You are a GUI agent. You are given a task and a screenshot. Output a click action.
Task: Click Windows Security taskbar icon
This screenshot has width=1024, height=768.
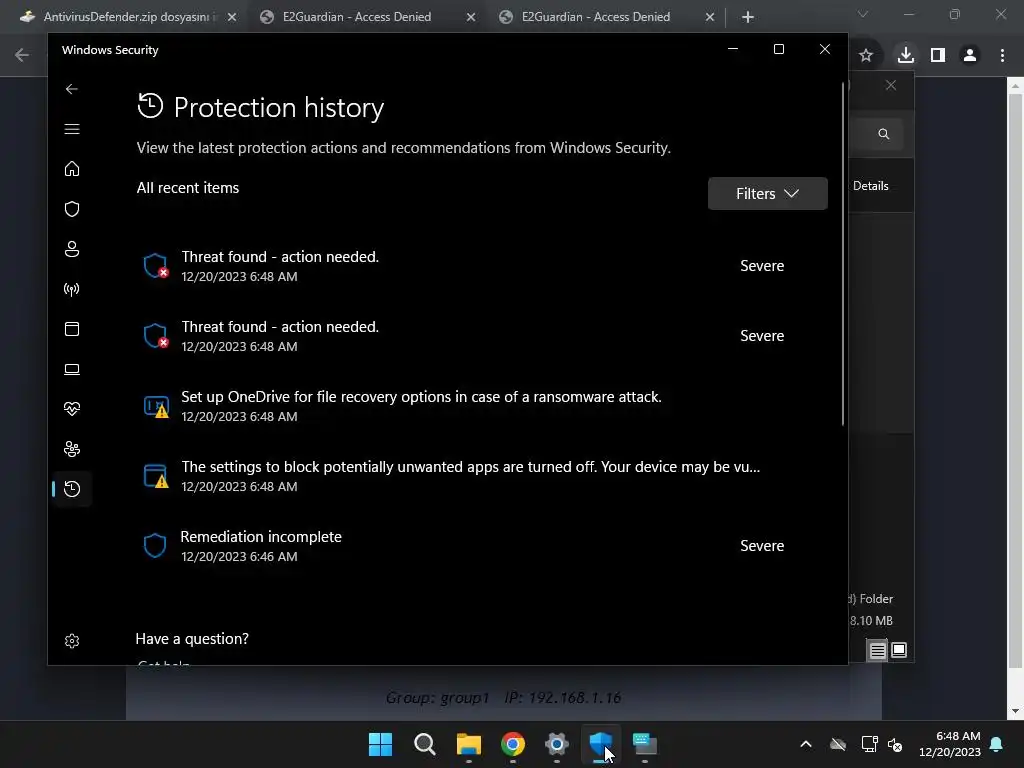[x=601, y=744]
